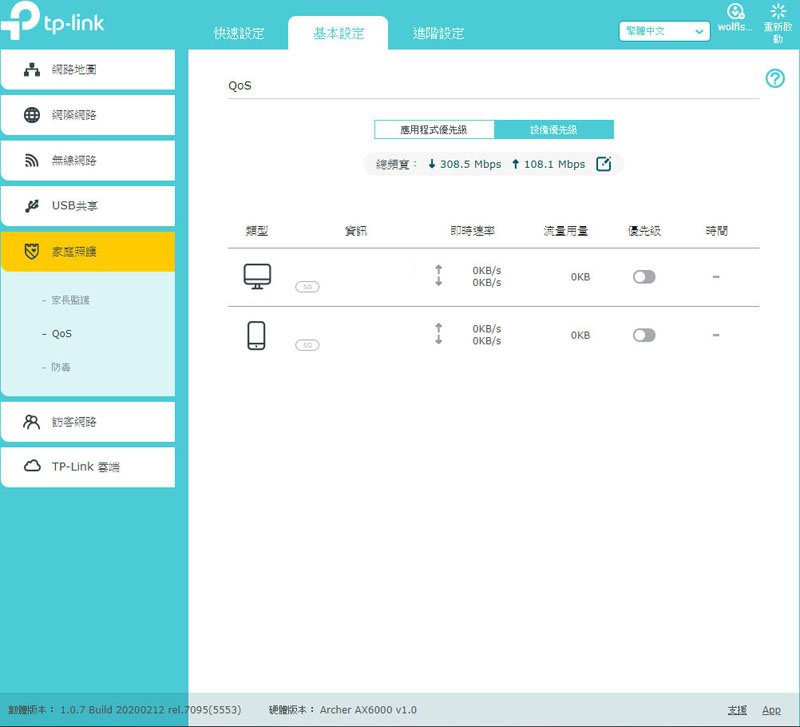
Task: Click the QoS help question mark icon
Action: tap(774, 79)
